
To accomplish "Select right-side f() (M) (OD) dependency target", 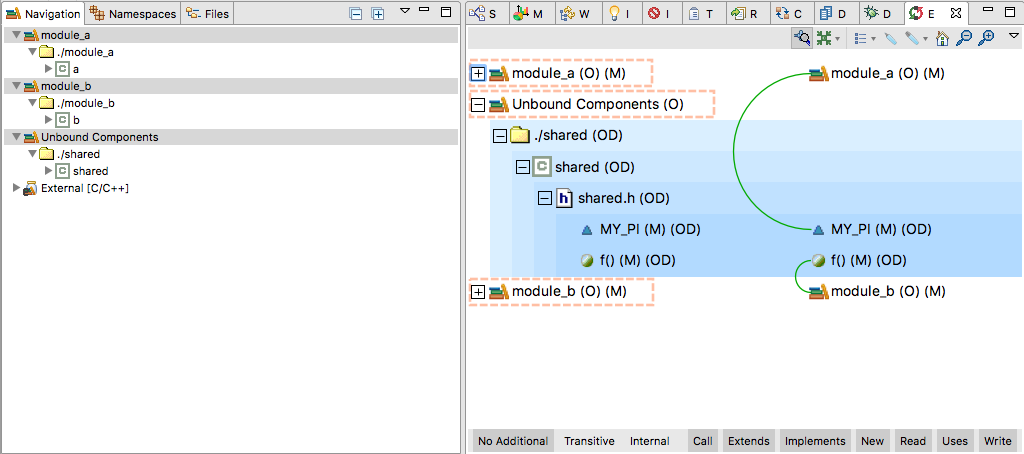I will (859, 261).
